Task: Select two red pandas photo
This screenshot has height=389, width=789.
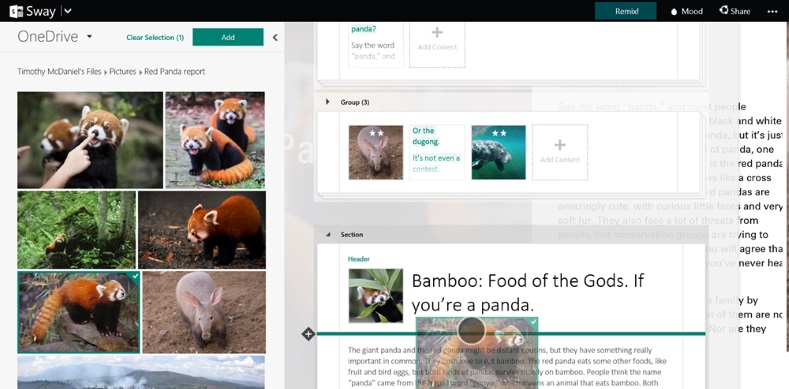Action: click(x=215, y=140)
